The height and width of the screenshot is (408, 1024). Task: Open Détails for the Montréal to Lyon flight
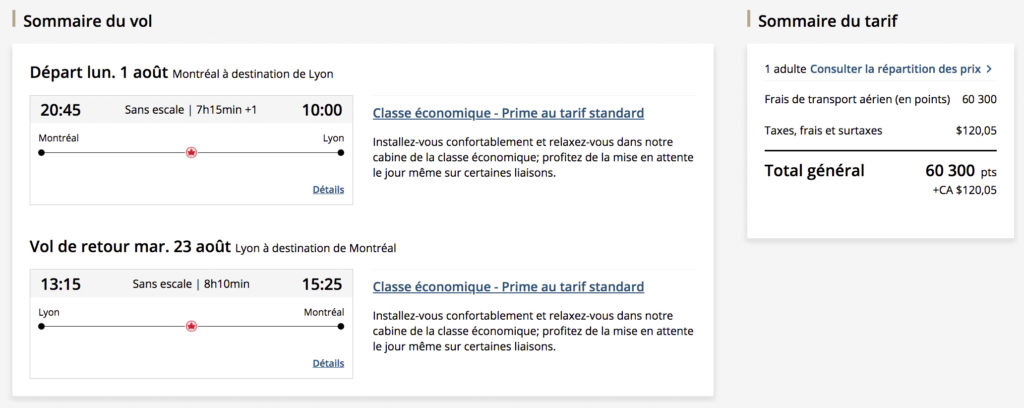point(328,189)
